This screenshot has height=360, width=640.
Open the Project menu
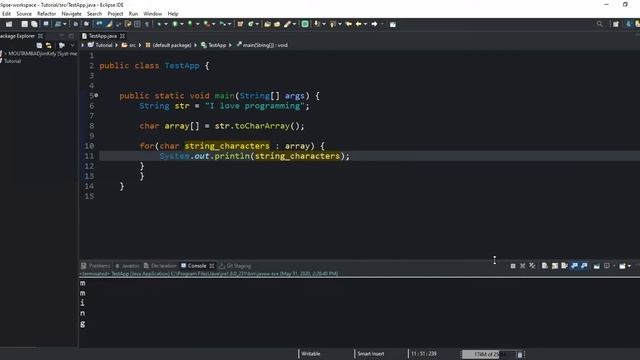coord(115,14)
